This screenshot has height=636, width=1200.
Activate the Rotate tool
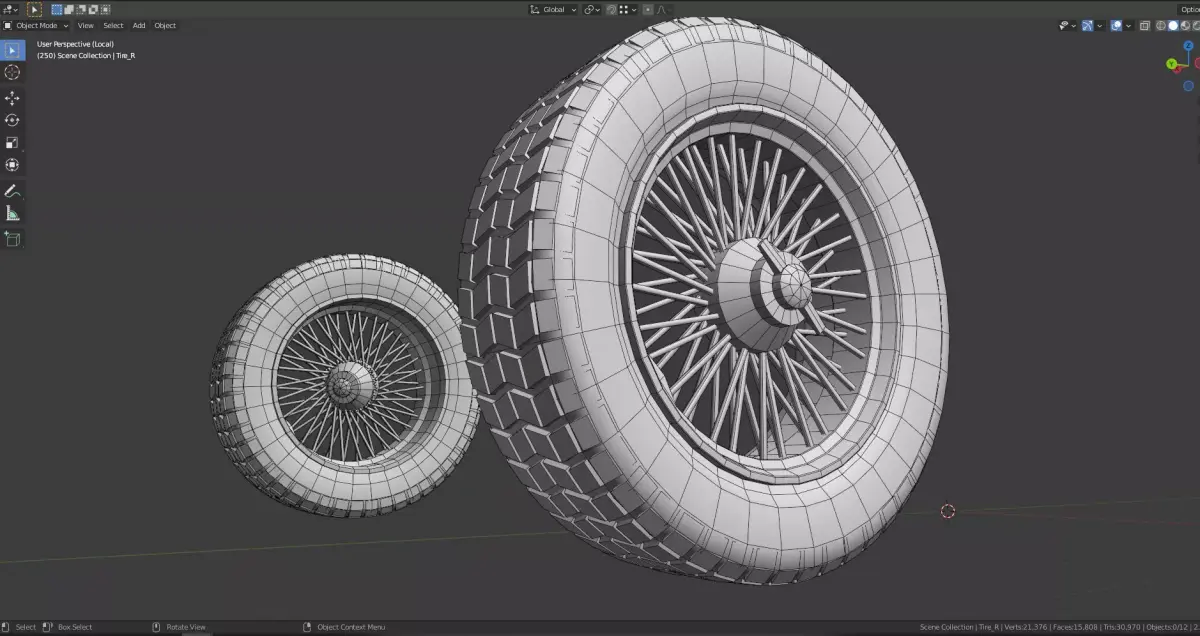pyautogui.click(x=12, y=120)
